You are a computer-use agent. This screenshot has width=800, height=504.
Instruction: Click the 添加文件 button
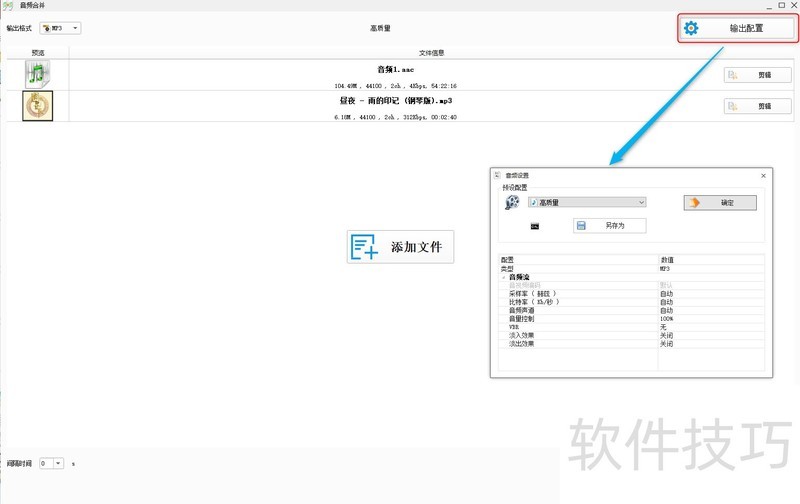pyautogui.click(x=401, y=247)
